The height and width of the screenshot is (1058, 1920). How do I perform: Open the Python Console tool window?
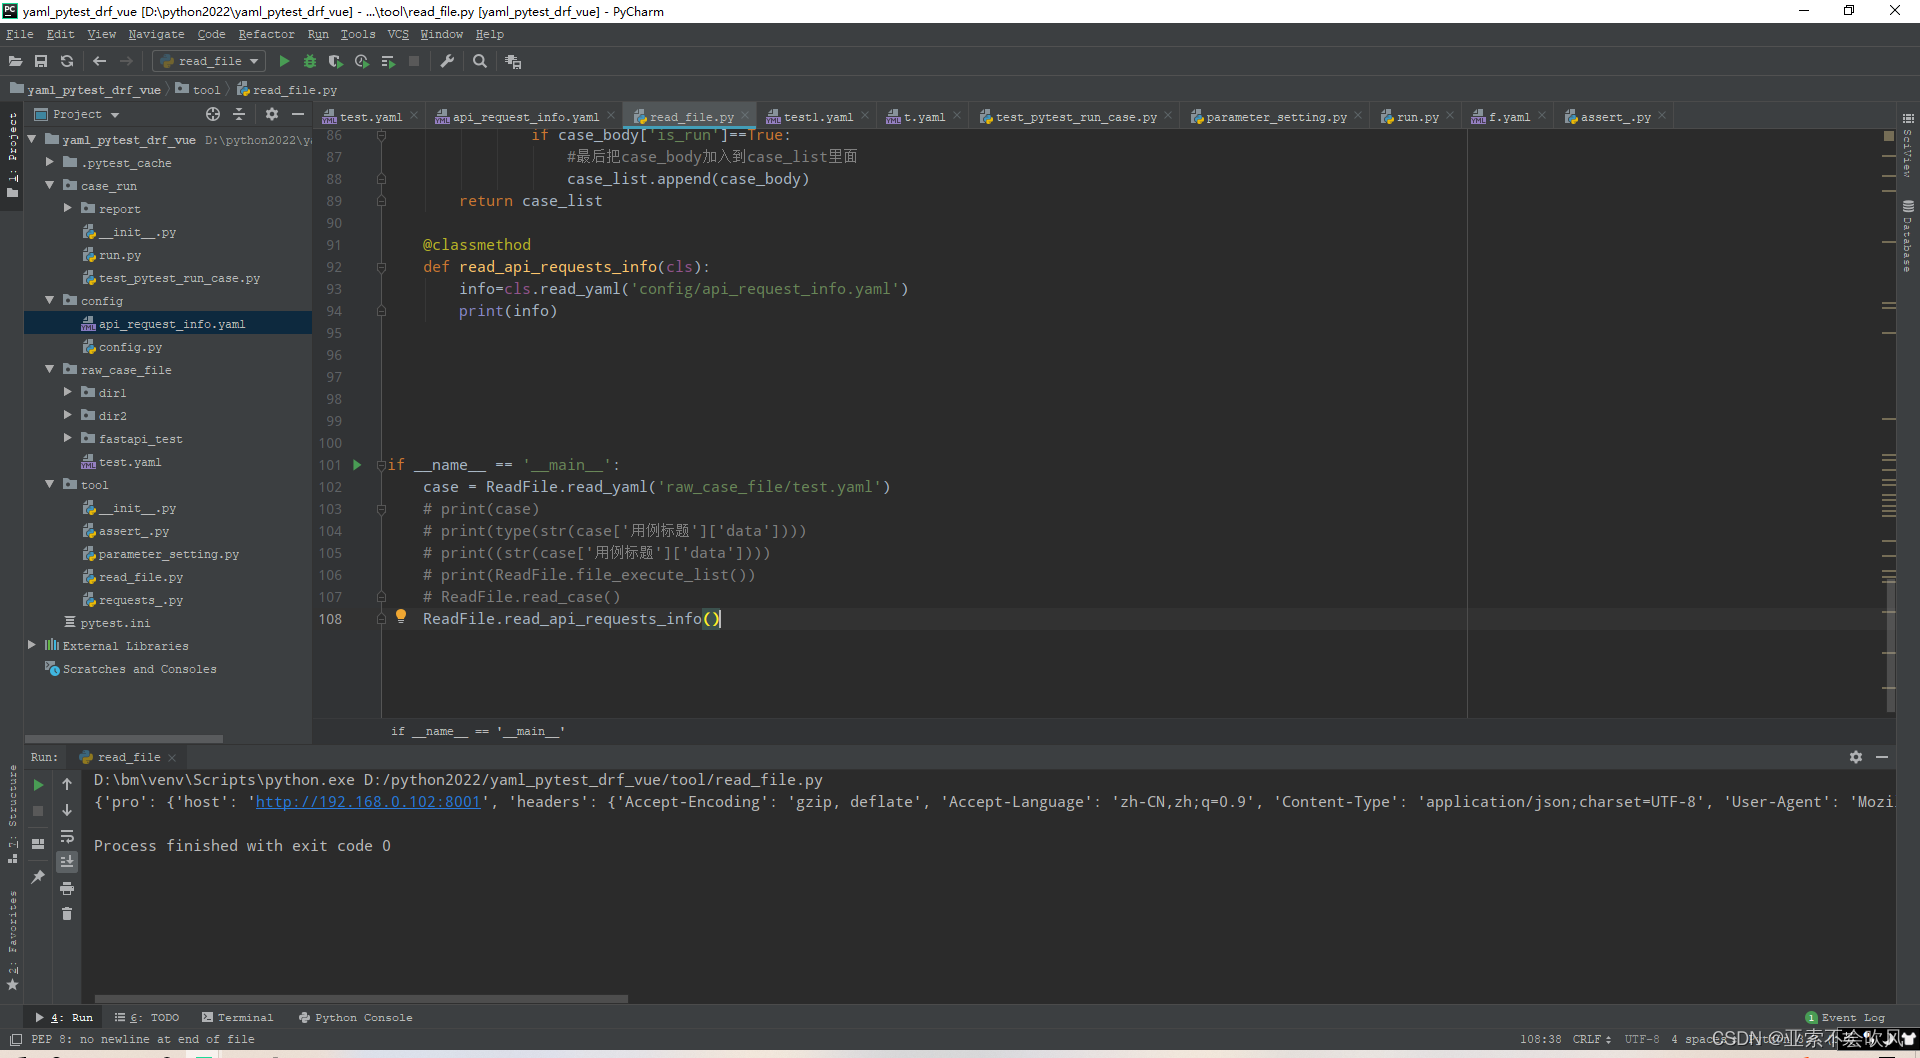coord(355,1017)
